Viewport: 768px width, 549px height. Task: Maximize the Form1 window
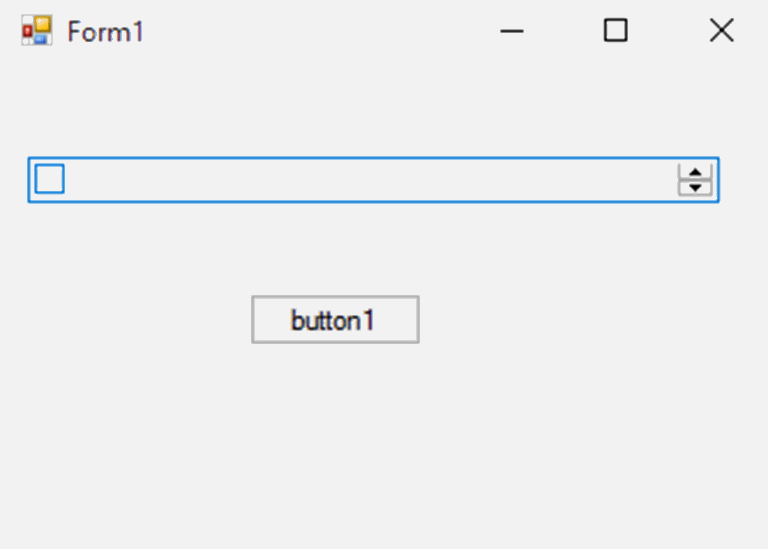click(615, 30)
